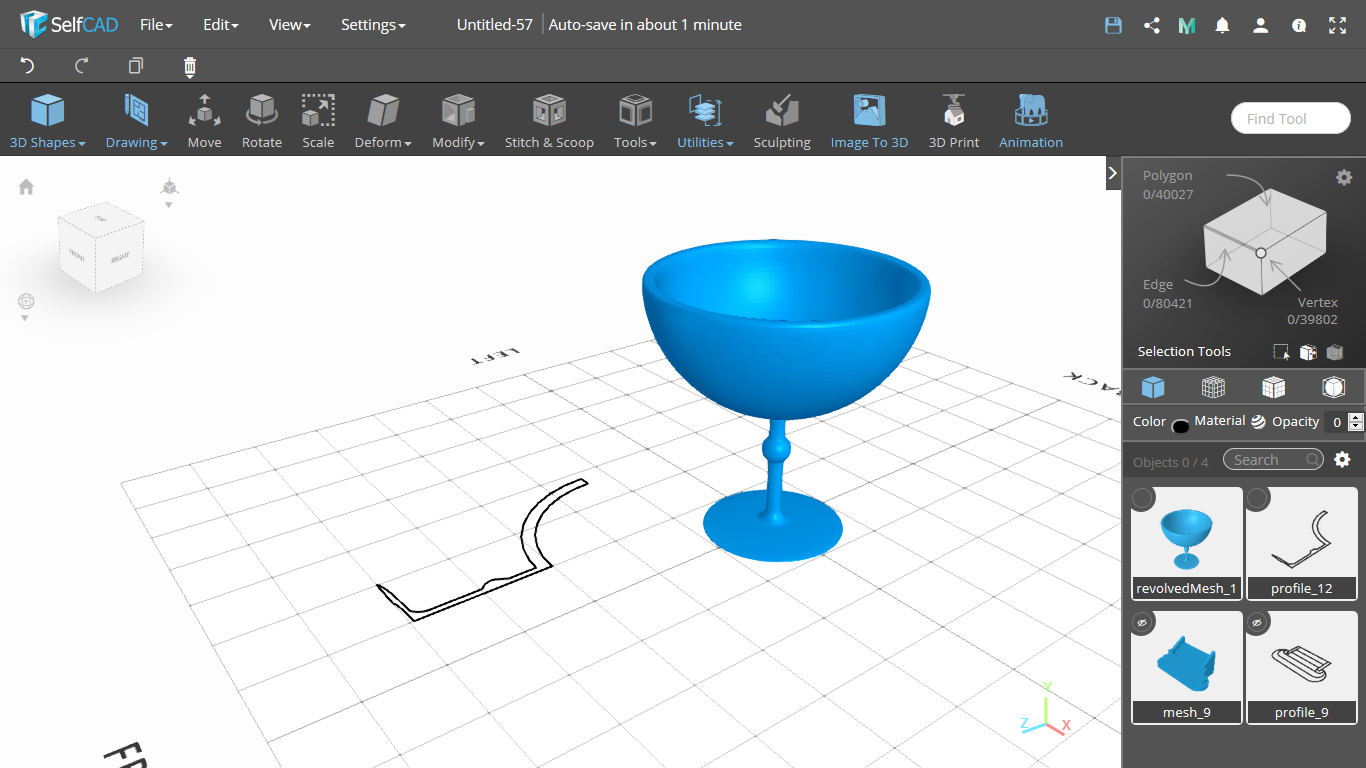
Task: Open the Modify tools dropdown
Action: click(458, 122)
